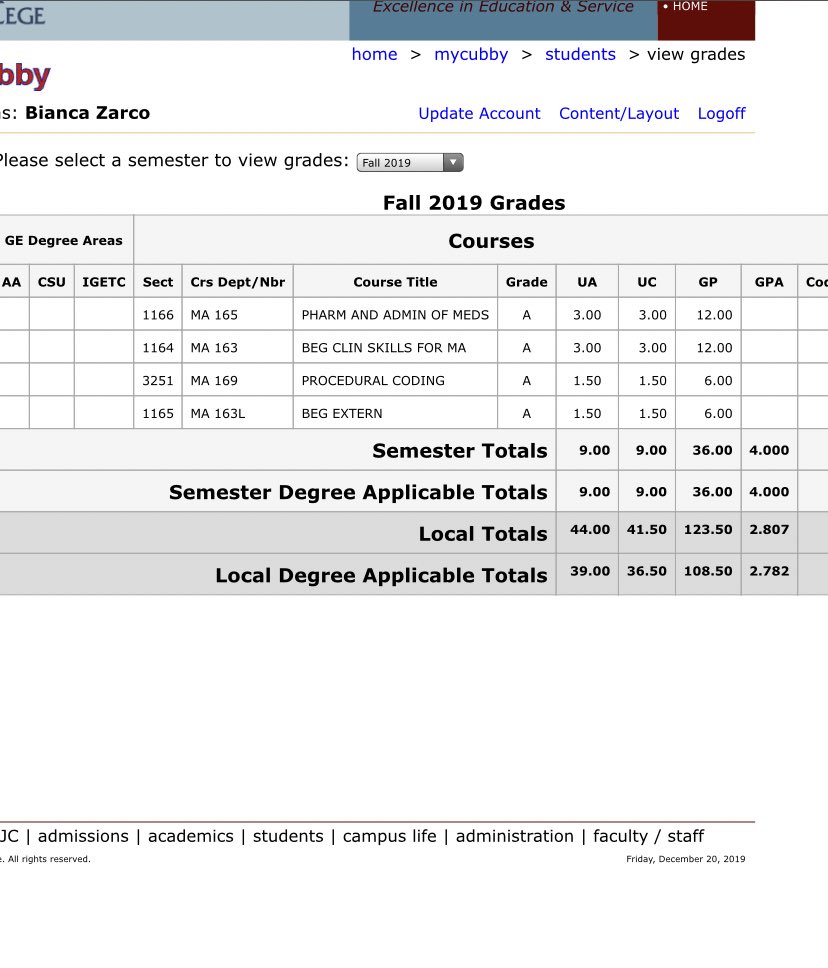The image size is (828, 968).
Task: Click the Fall 2019 Grades heading
Action: 474,202
